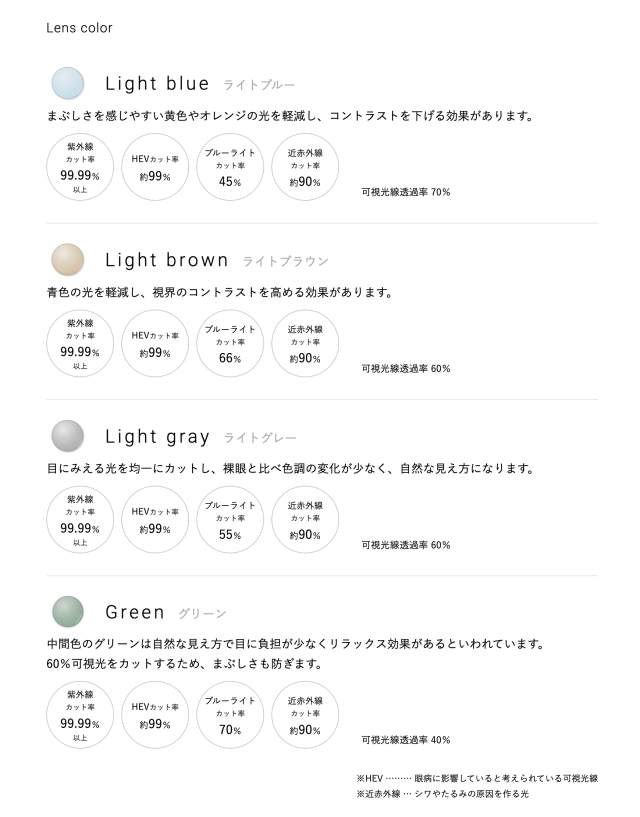
Task: Click Light blue blue-light cut 45% badge
Action: click(230, 167)
